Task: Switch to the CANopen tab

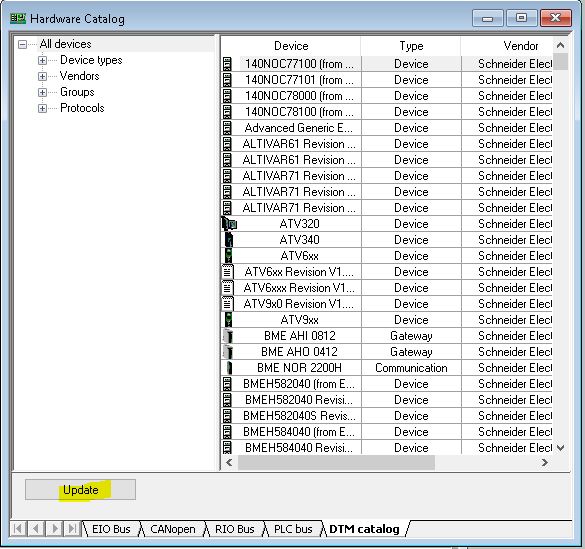Action: click(x=173, y=529)
